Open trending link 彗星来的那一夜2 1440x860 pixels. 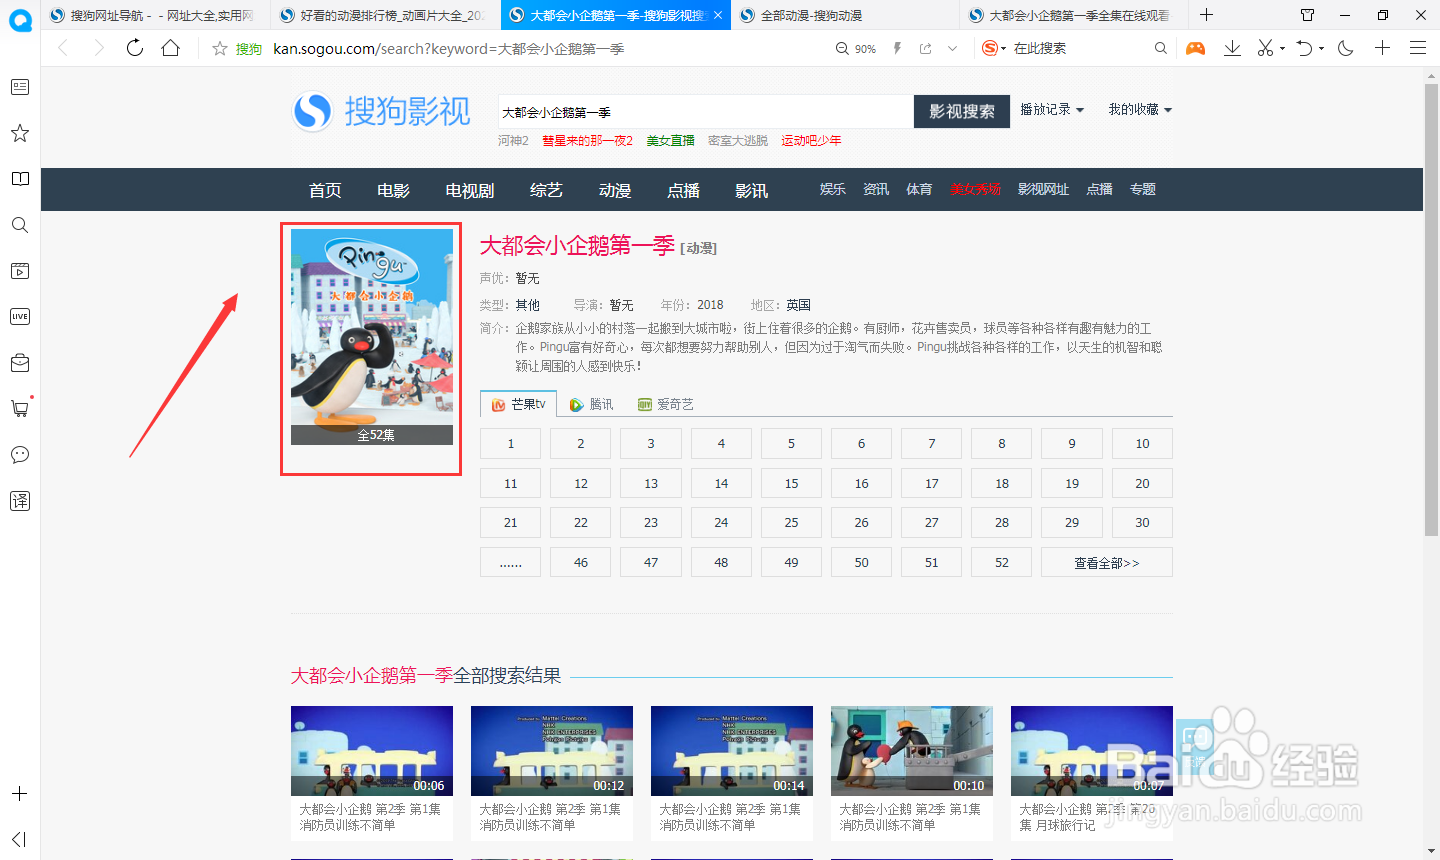(x=588, y=141)
